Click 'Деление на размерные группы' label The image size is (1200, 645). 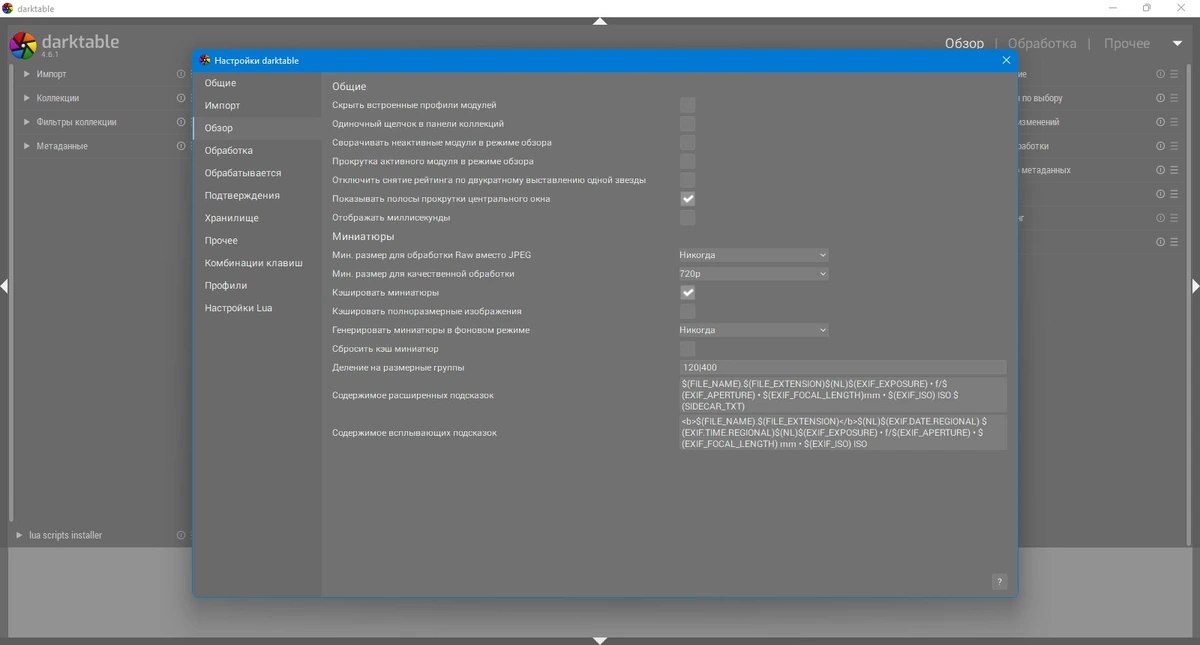click(x=398, y=368)
